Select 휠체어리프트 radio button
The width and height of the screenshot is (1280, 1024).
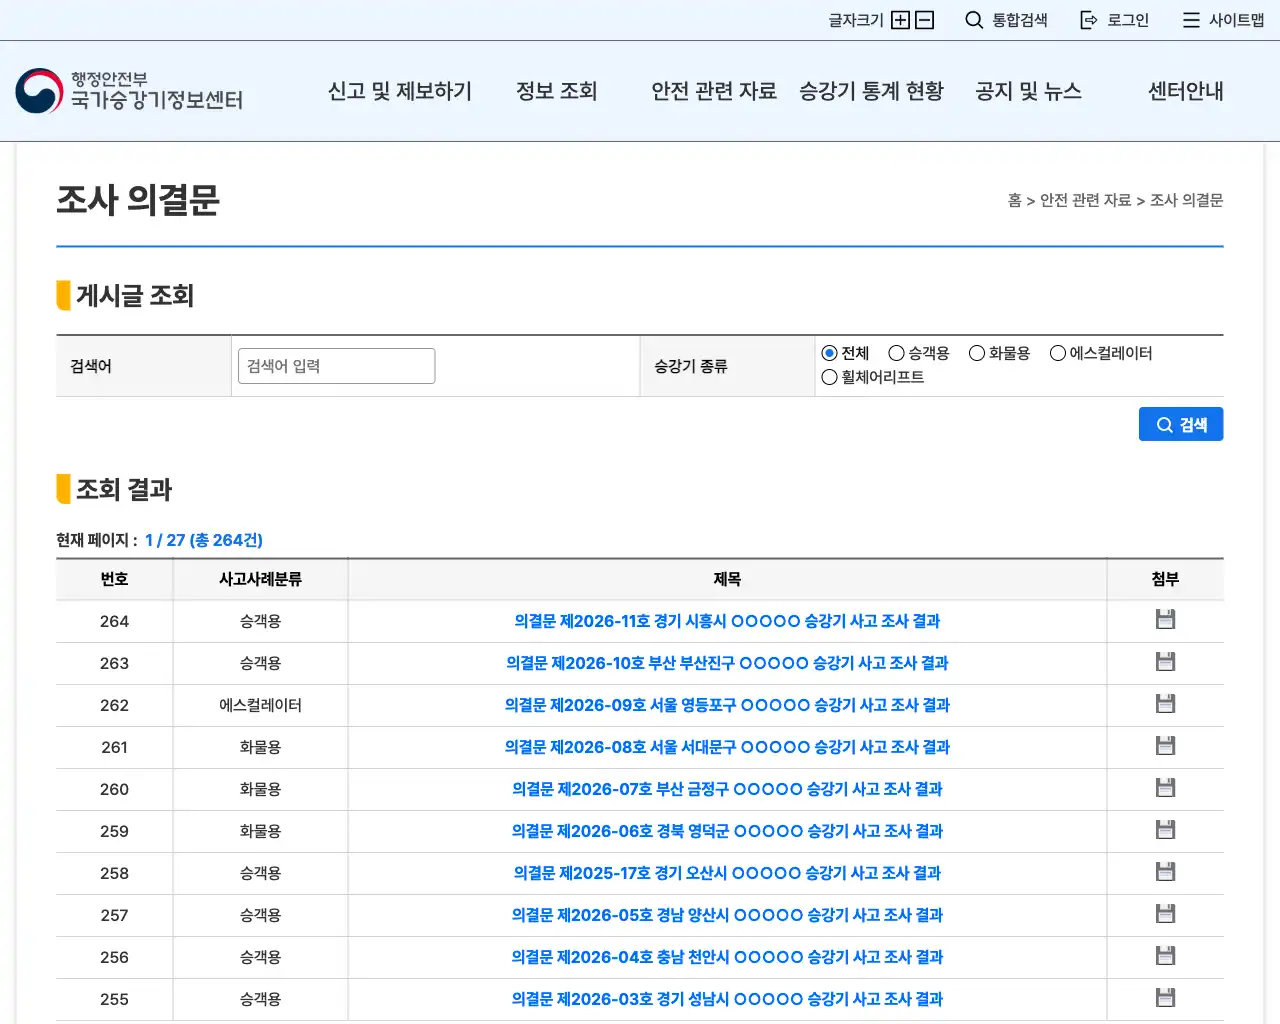(829, 377)
